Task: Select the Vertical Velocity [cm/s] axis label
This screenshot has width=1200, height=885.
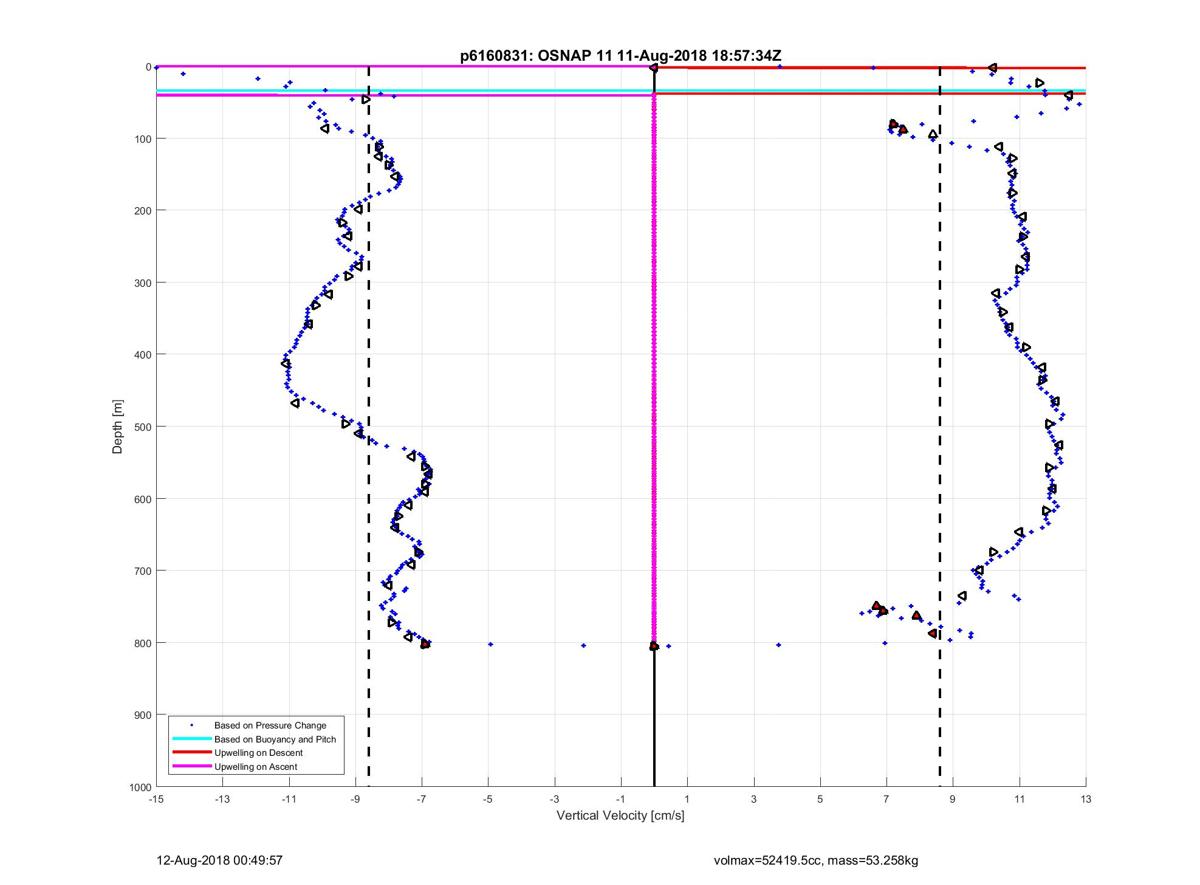Action: coord(620,816)
